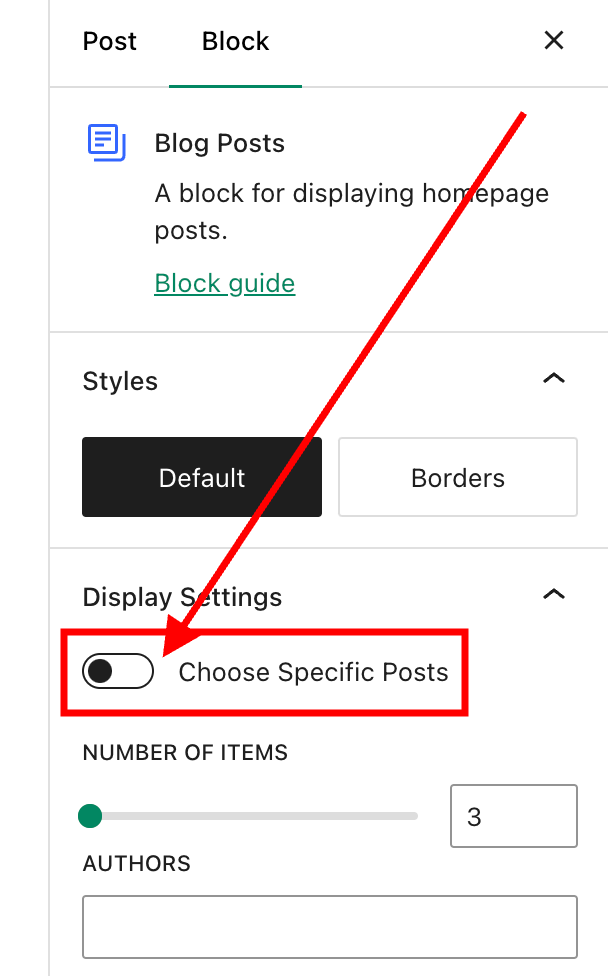This screenshot has height=976, width=608.
Task: Click the Blog Posts block title
Action: (x=220, y=143)
